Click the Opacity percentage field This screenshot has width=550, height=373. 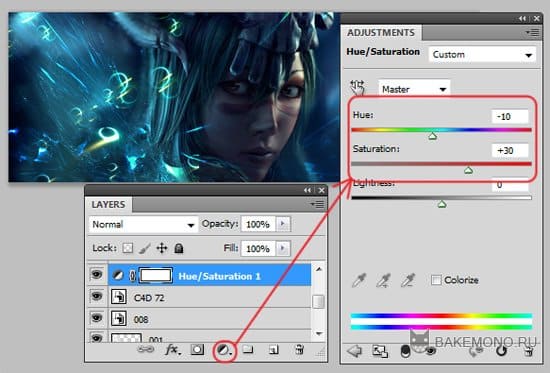click(259, 224)
